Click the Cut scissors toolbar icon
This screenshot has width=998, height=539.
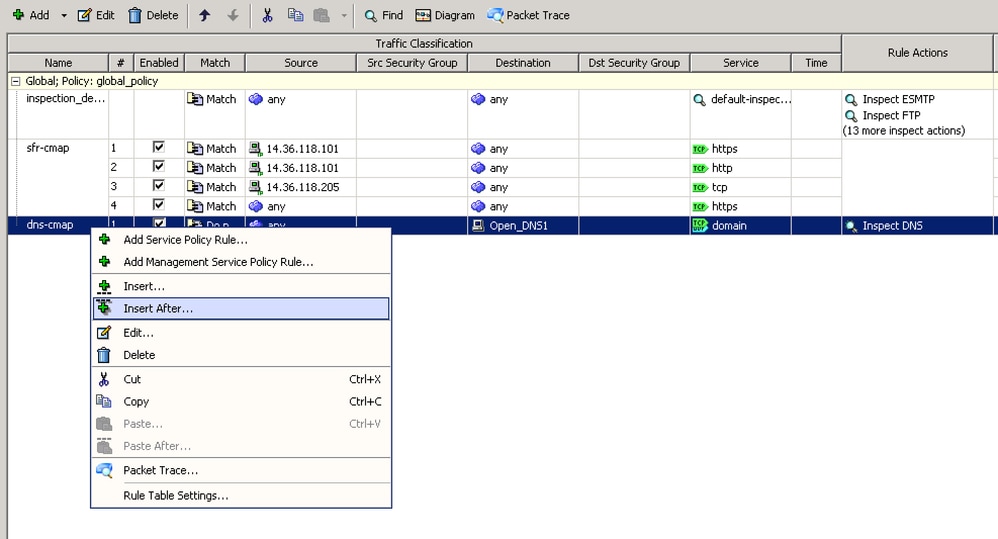tap(267, 15)
